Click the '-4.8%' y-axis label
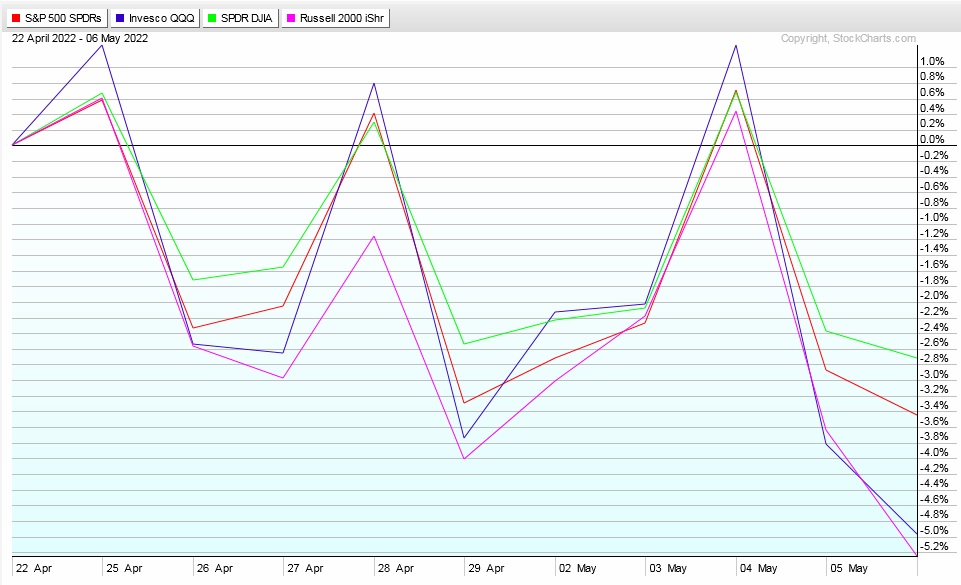This screenshot has width=961, height=585. click(934, 515)
